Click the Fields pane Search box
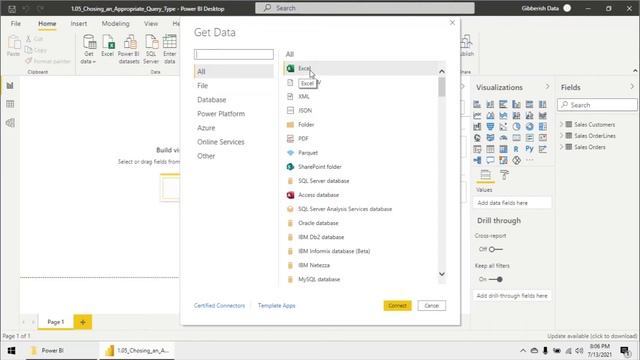Viewport: 640px width, 360px height. click(597, 105)
